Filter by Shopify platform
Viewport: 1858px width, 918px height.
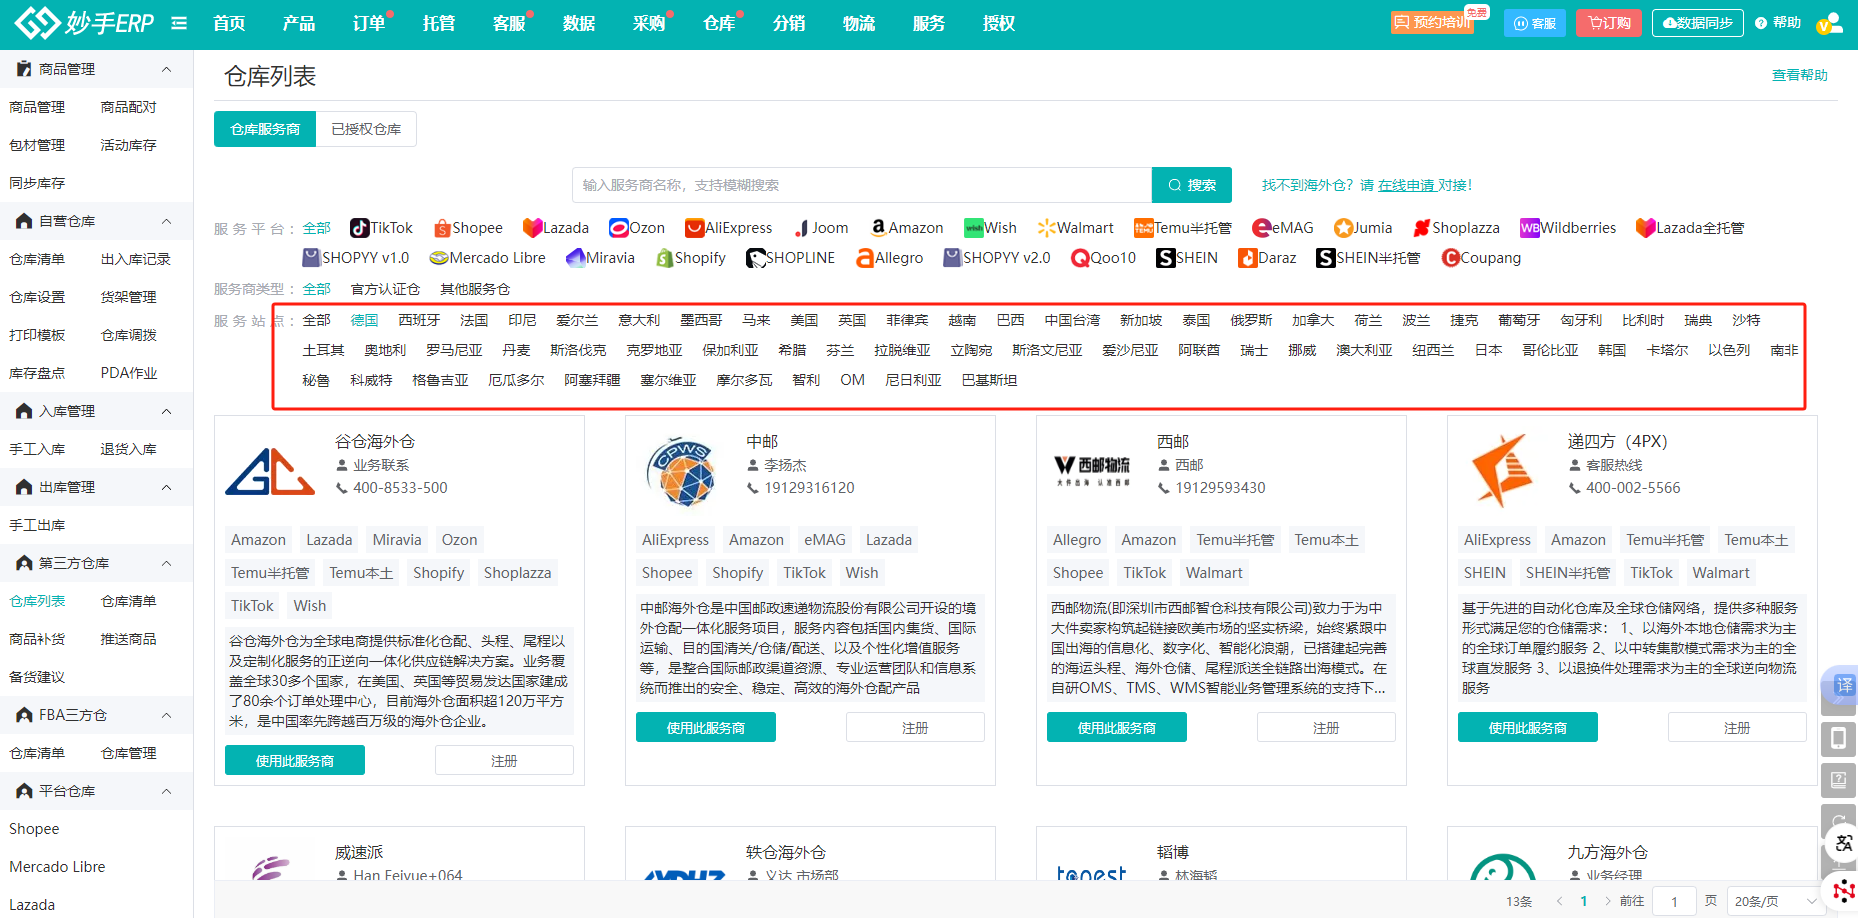pyautogui.click(x=691, y=258)
